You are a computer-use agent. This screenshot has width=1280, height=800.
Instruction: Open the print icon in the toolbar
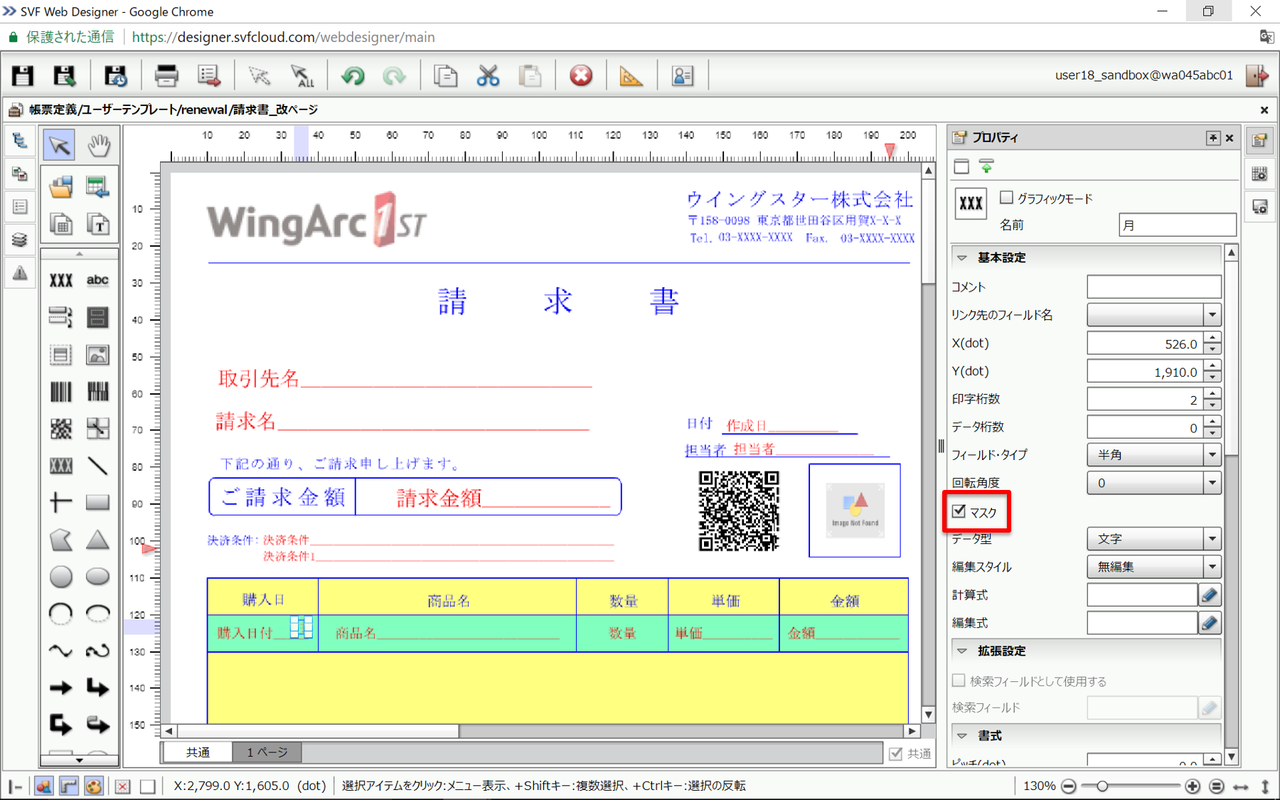coord(166,75)
